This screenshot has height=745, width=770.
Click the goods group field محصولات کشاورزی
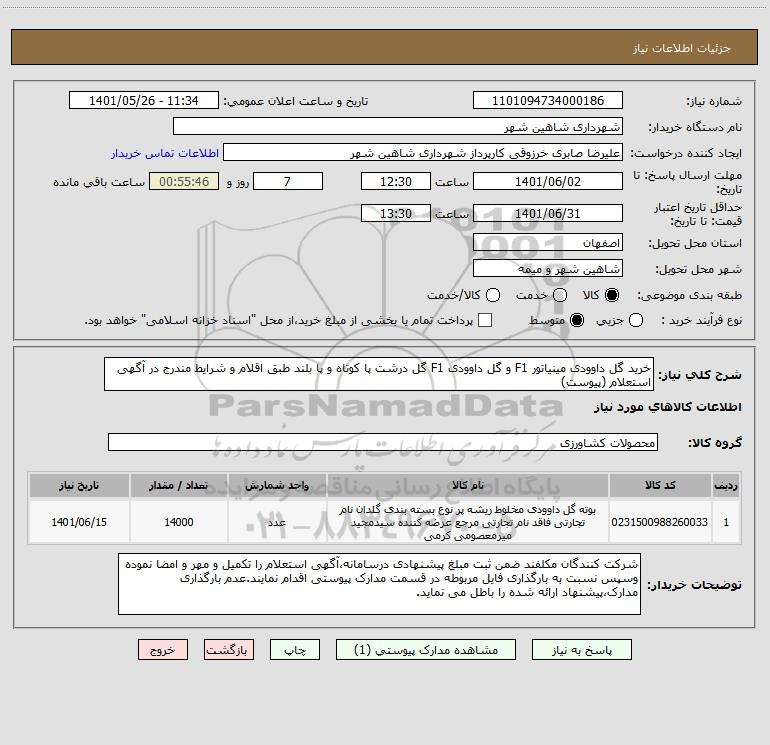(x=383, y=442)
